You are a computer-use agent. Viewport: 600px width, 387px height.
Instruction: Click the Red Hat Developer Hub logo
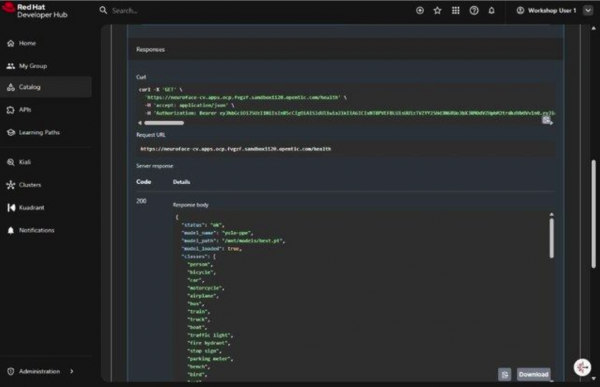[x=34, y=11]
